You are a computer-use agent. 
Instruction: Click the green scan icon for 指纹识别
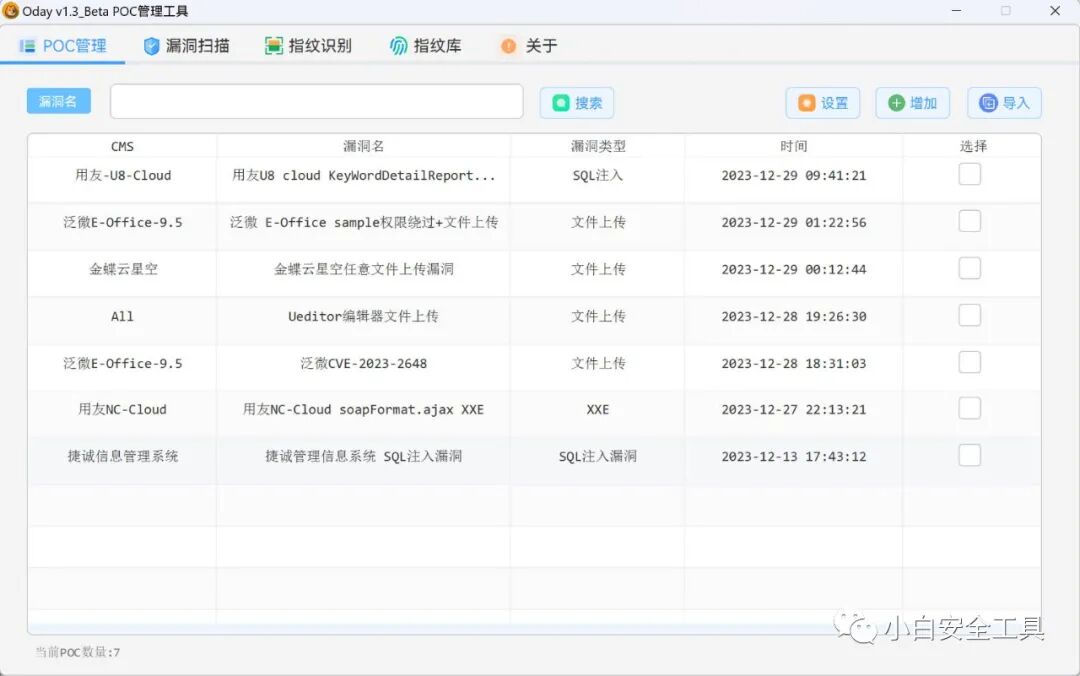tap(273, 46)
